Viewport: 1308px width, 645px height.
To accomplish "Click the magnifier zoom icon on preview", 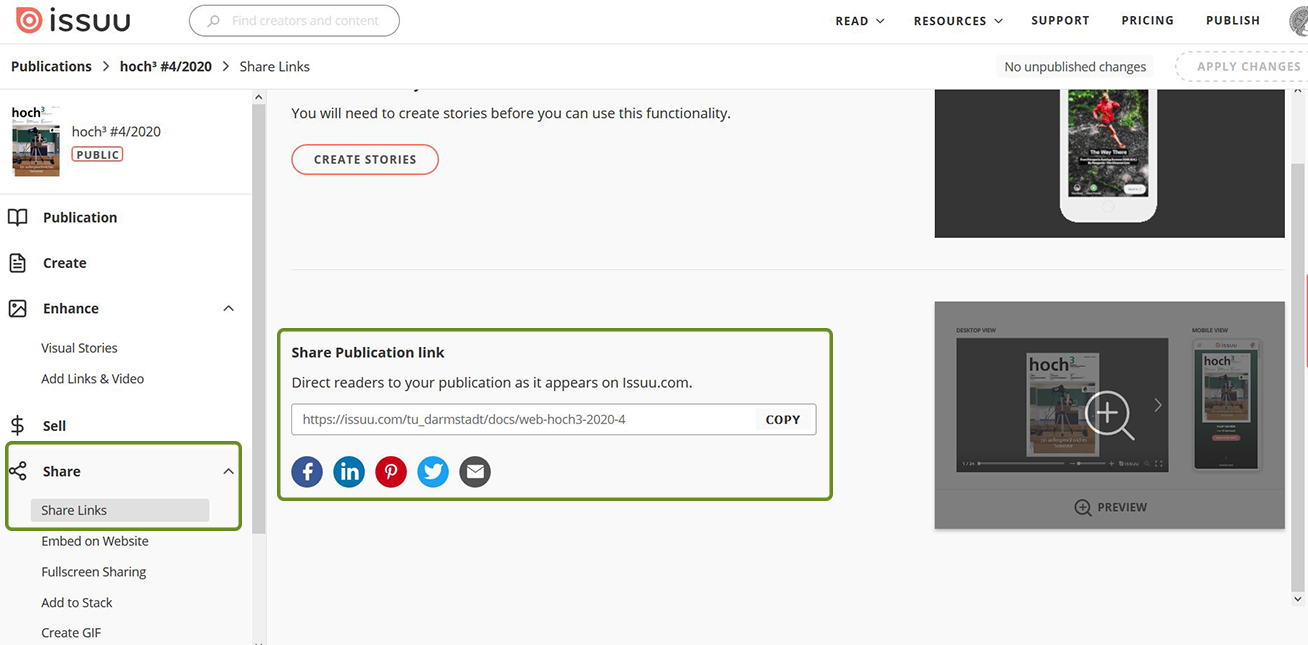I will [x=1110, y=414].
